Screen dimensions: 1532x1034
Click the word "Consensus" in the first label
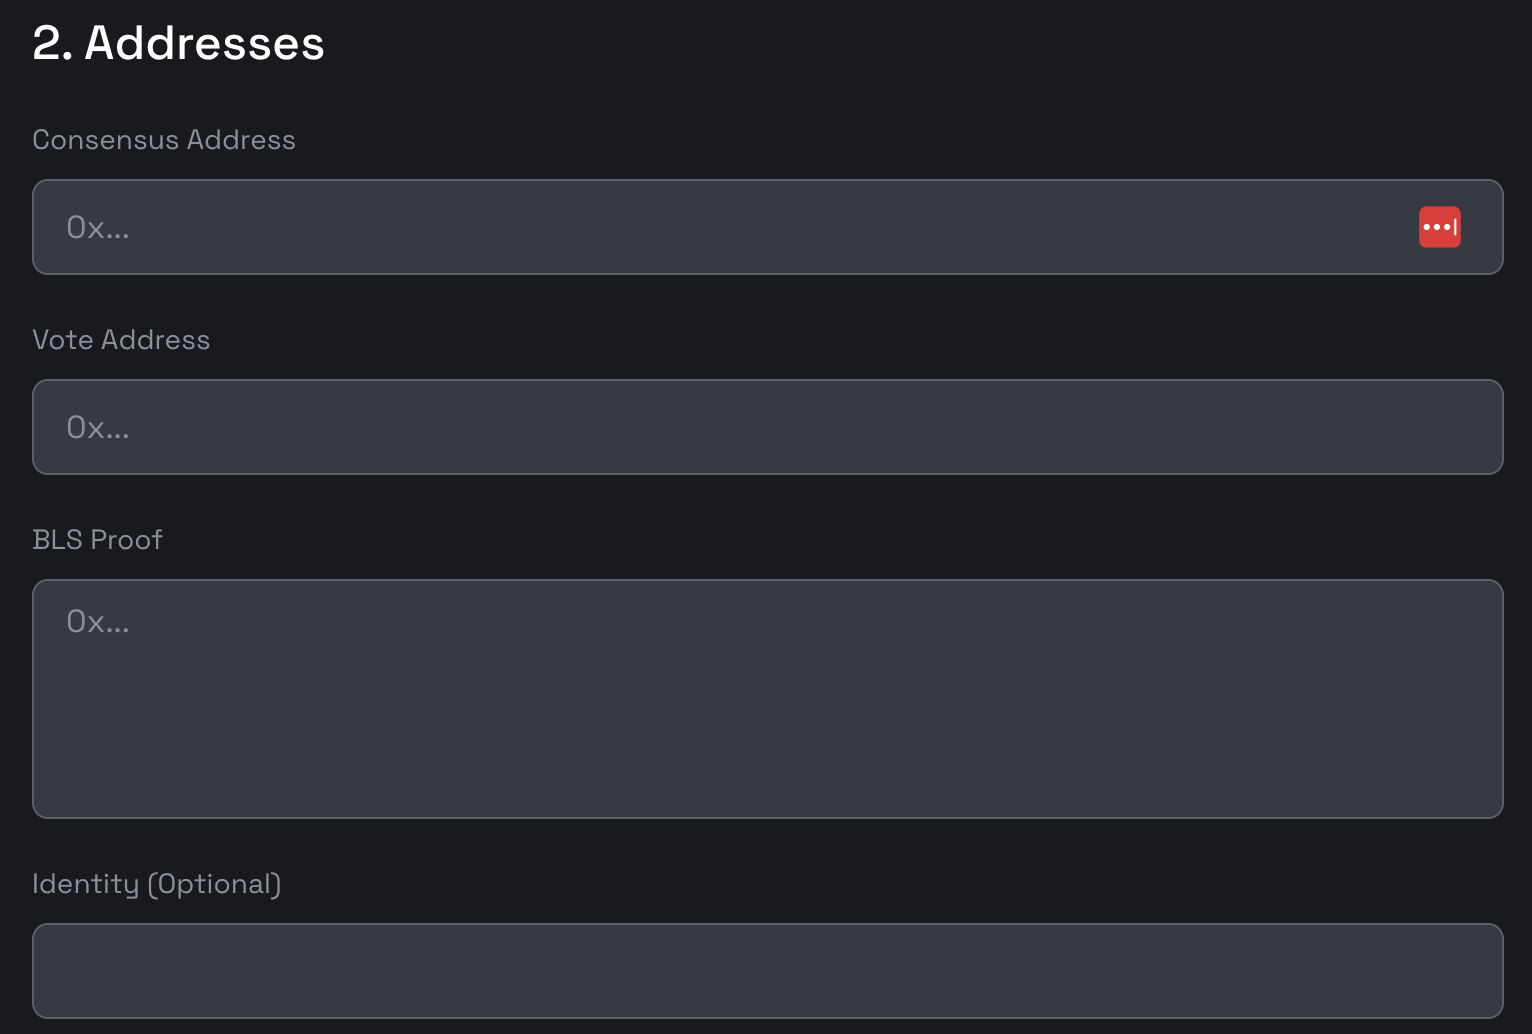(x=105, y=140)
